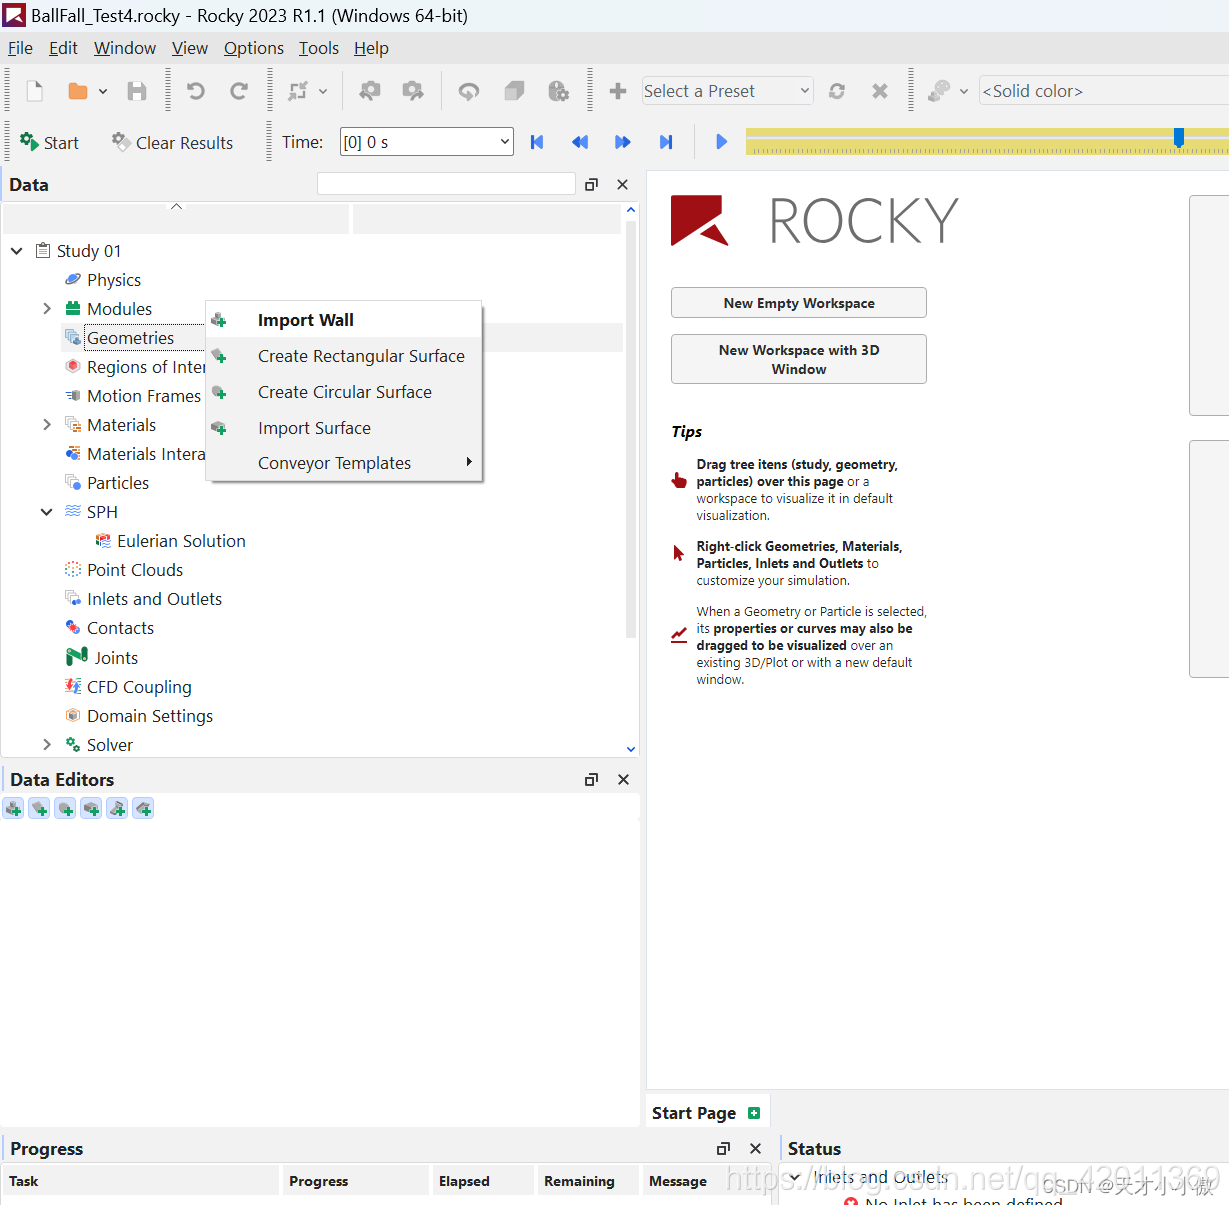Image resolution: width=1229 pixels, height=1205 pixels.
Task: Open Conveyor Templates submenu
Action: [344, 463]
